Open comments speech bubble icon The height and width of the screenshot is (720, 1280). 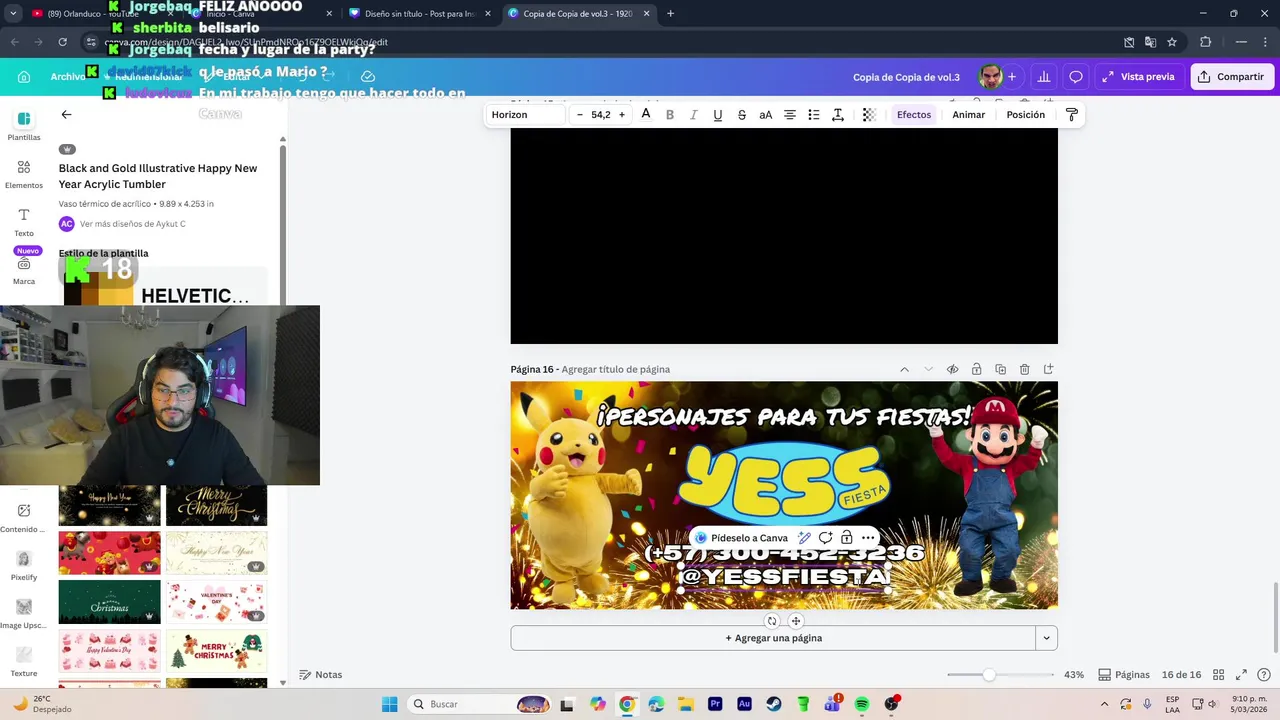1076,77
